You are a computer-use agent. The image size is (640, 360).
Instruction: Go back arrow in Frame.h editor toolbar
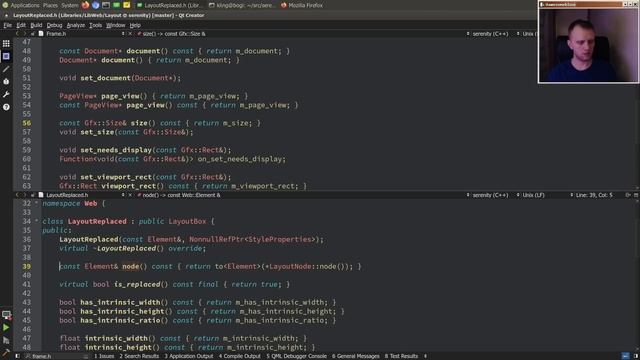click(17, 33)
